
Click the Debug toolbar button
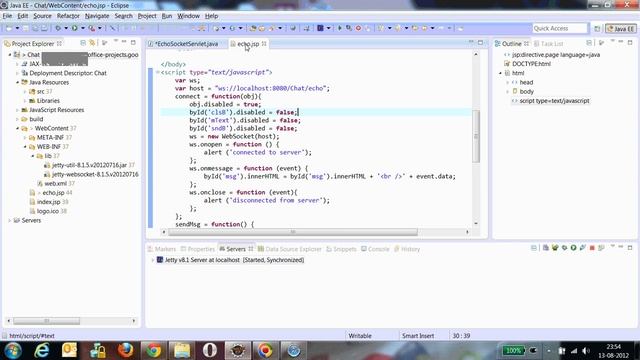tap(58, 28)
